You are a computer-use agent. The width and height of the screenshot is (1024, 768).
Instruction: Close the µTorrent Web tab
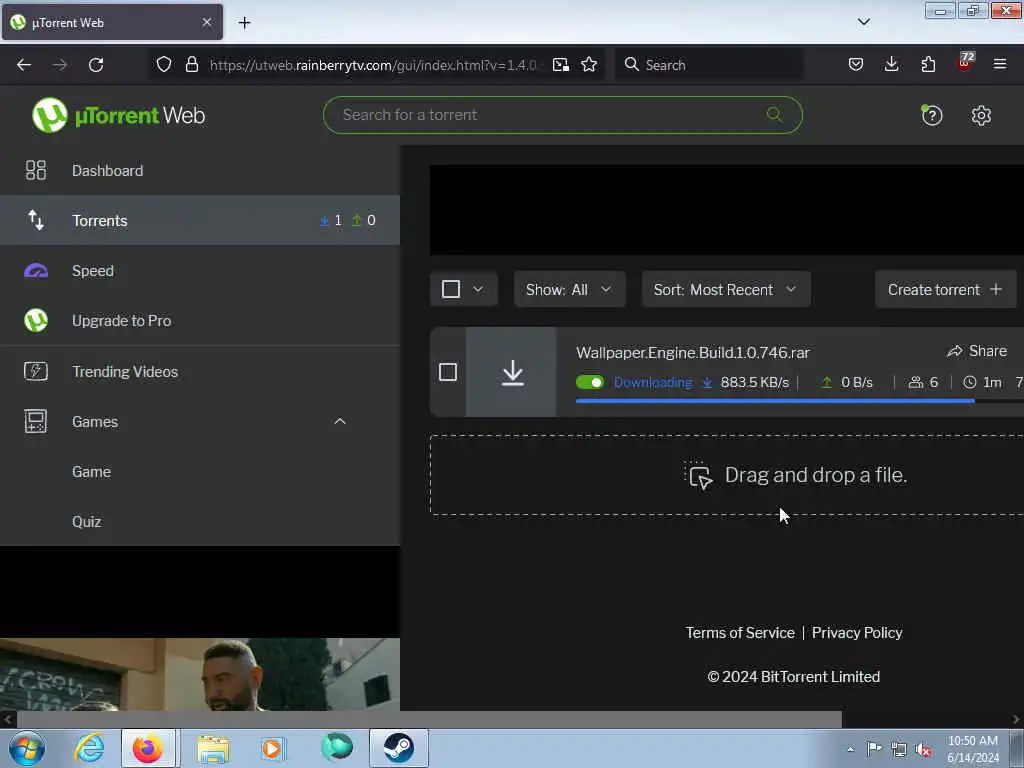(206, 22)
